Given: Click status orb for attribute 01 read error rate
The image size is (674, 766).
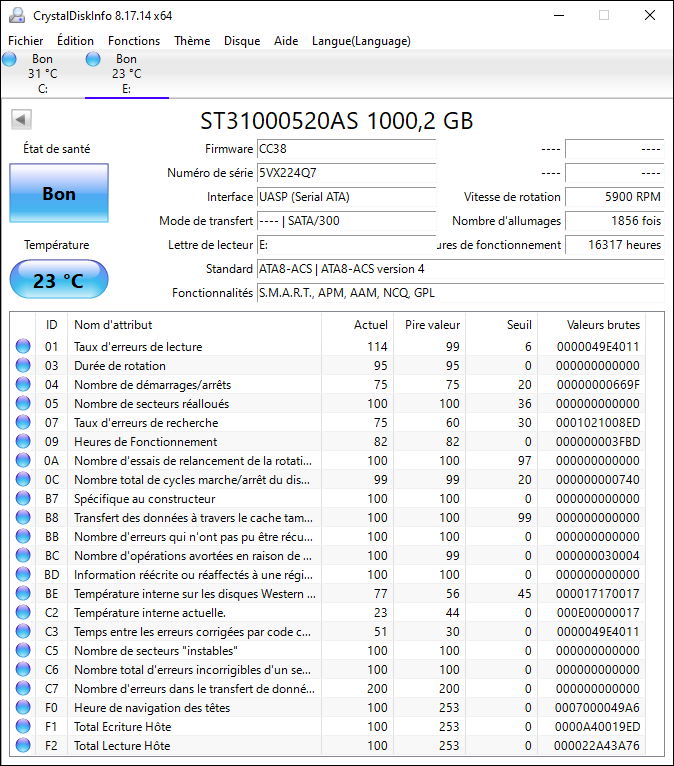Looking at the screenshot, I should [22, 347].
